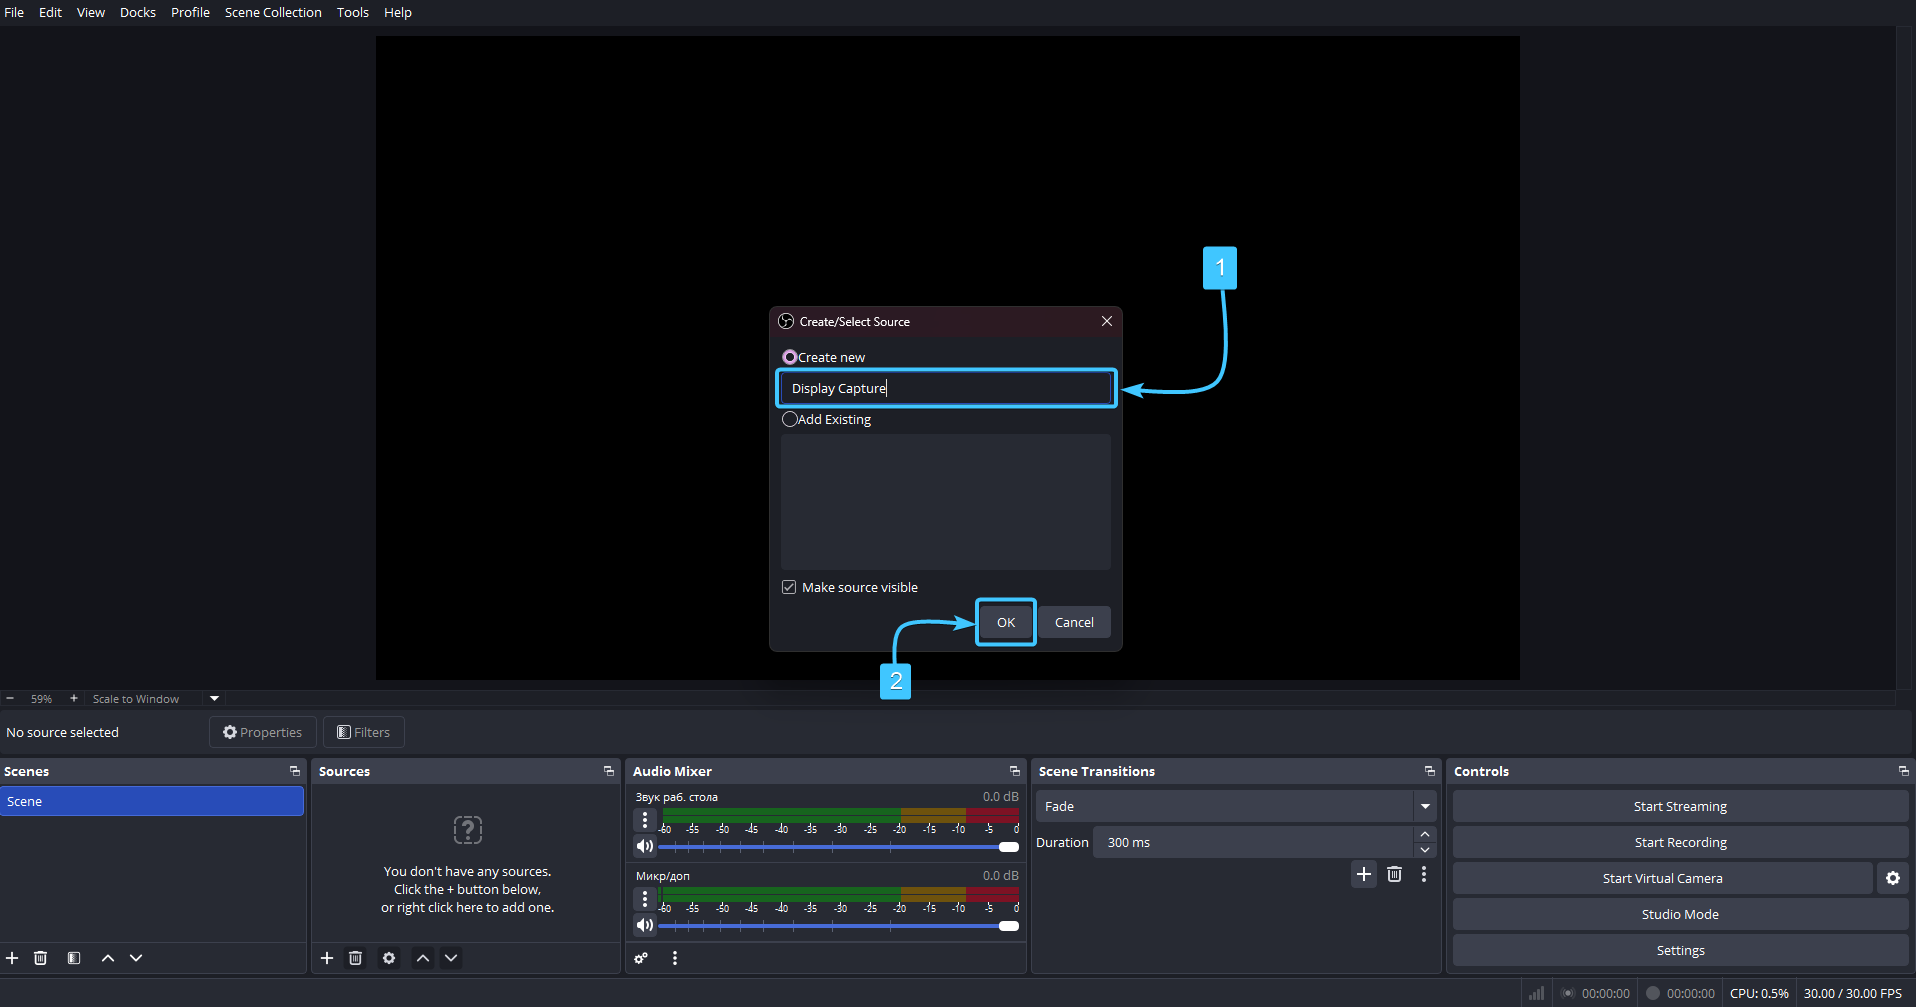The image size is (1916, 1007).
Task: Click the Start Recording button
Action: [1680, 842]
